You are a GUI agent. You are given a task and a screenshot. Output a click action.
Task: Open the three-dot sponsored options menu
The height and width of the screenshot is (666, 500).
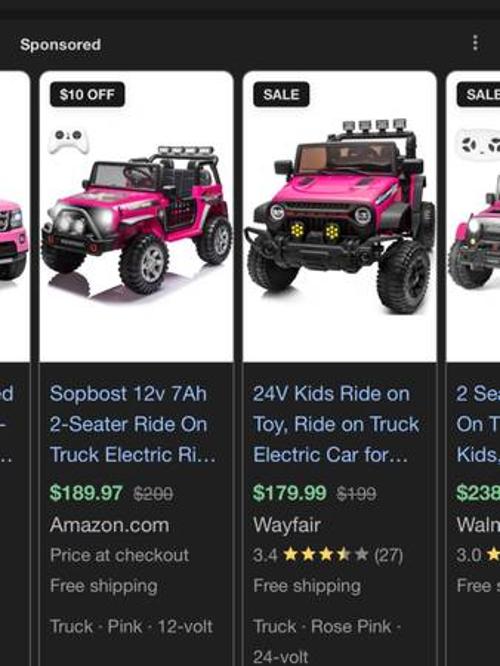point(475,43)
